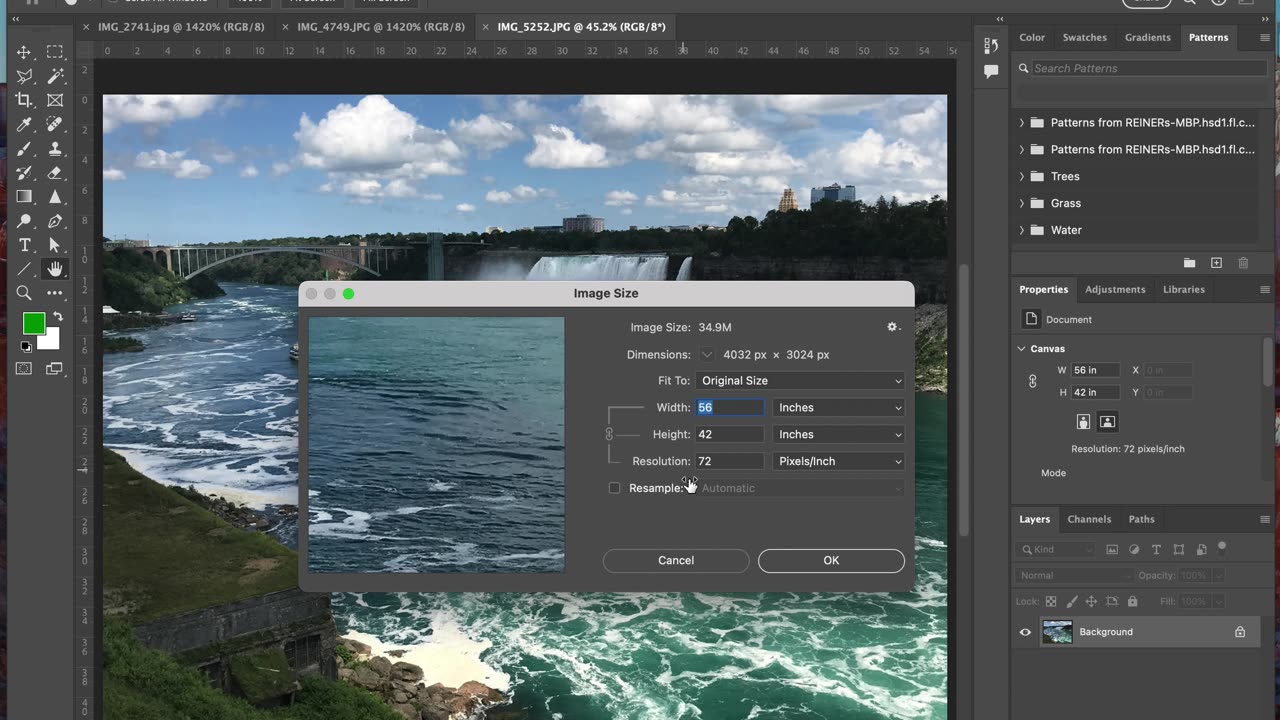Viewport: 1280px width, 720px height.
Task: Click the green foreground color swatch
Action: 33,323
